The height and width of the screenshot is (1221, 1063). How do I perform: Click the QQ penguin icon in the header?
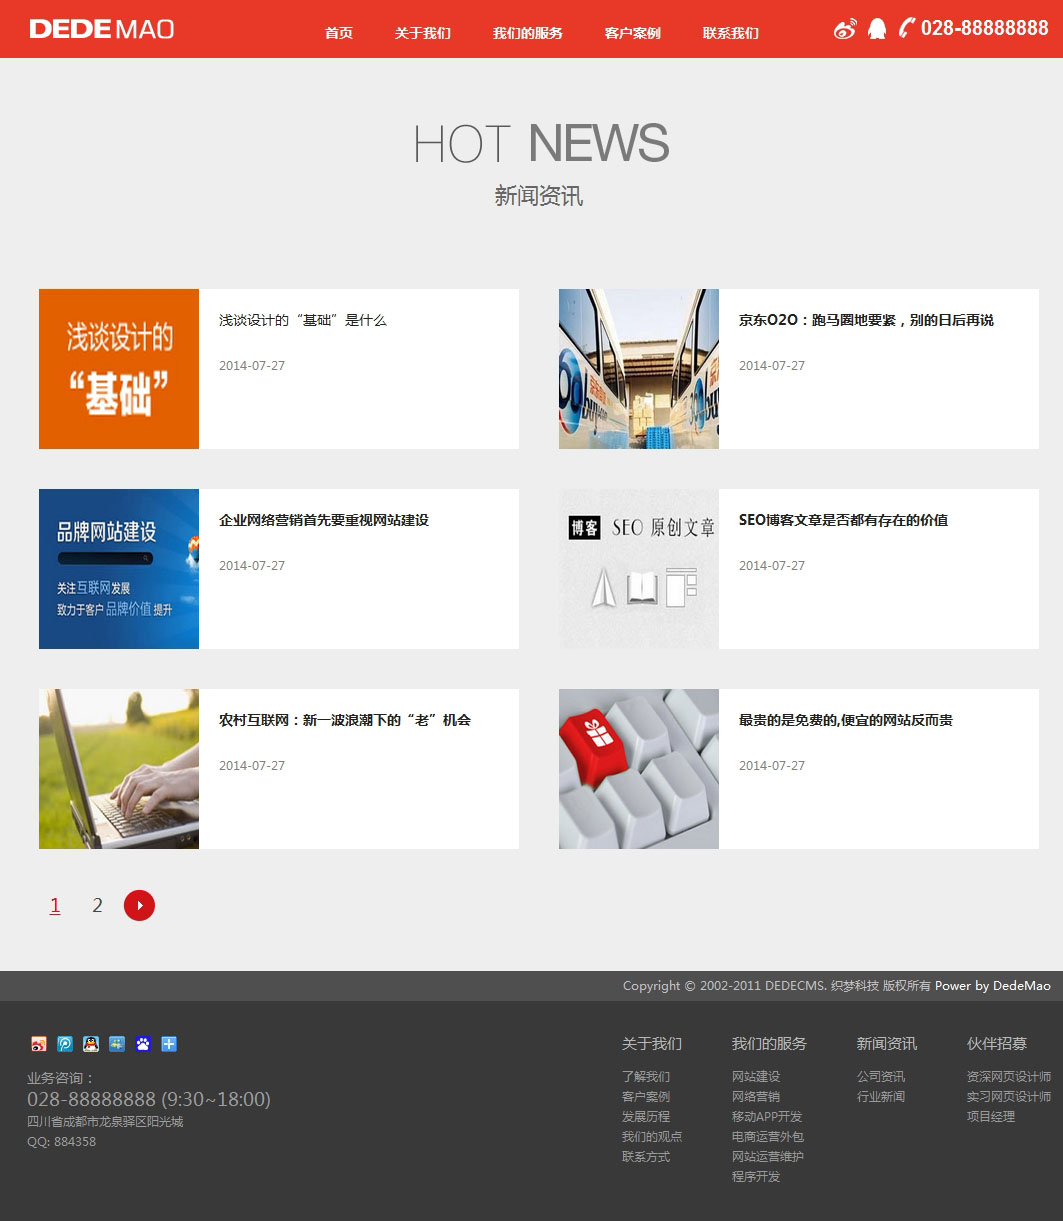(x=877, y=29)
